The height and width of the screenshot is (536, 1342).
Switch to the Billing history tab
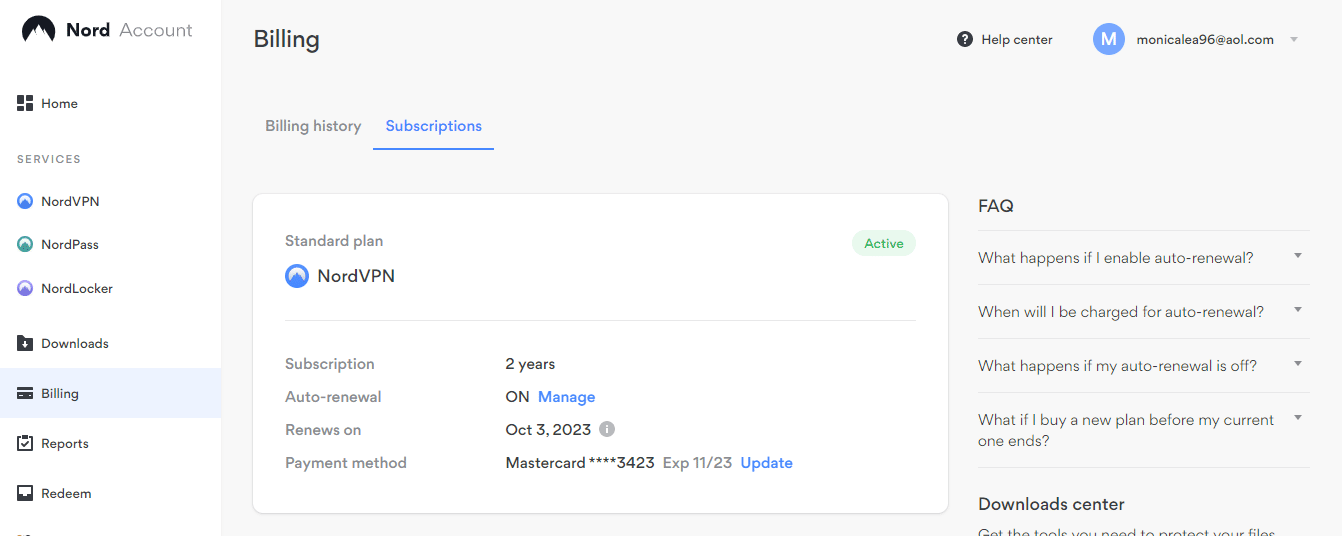[313, 126]
